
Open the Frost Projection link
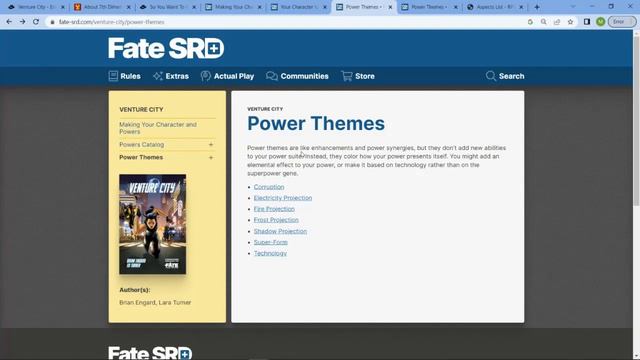[276, 220]
